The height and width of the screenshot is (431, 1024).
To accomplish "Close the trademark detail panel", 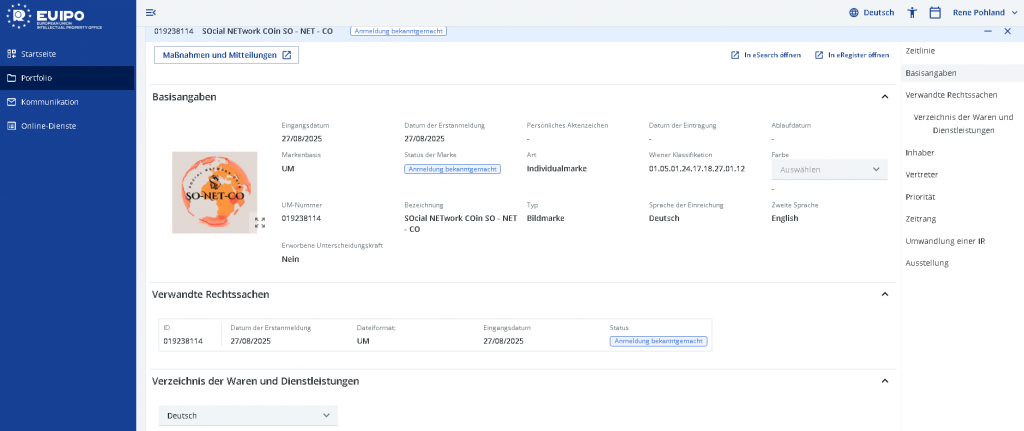I will [x=1008, y=31].
